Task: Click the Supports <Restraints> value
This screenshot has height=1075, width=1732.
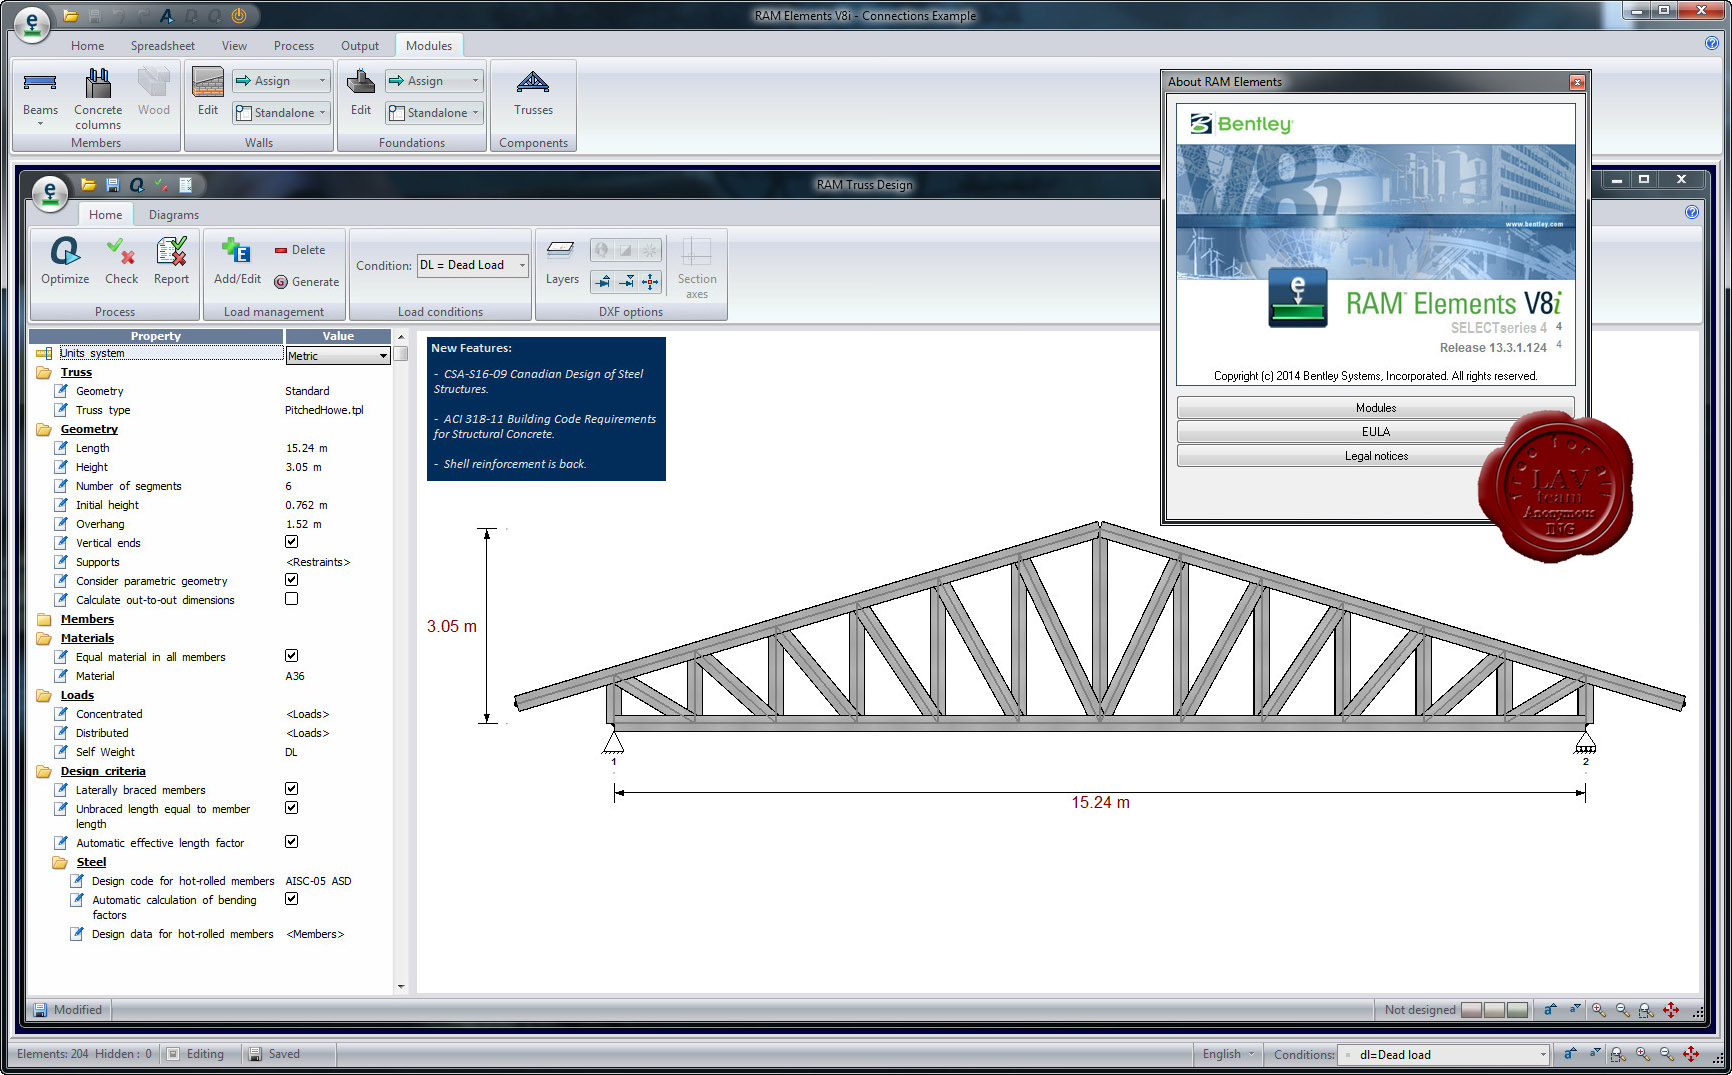Action: [x=318, y=562]
